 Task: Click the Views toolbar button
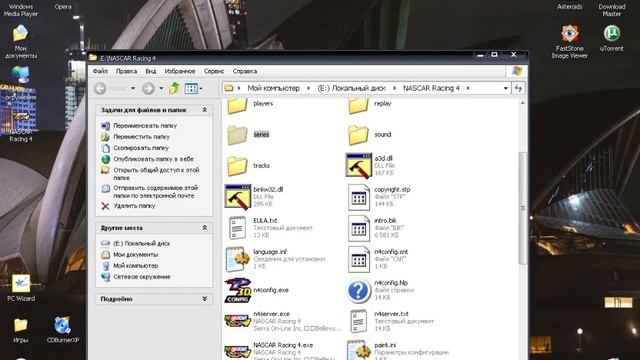click(x=191, y=88)
